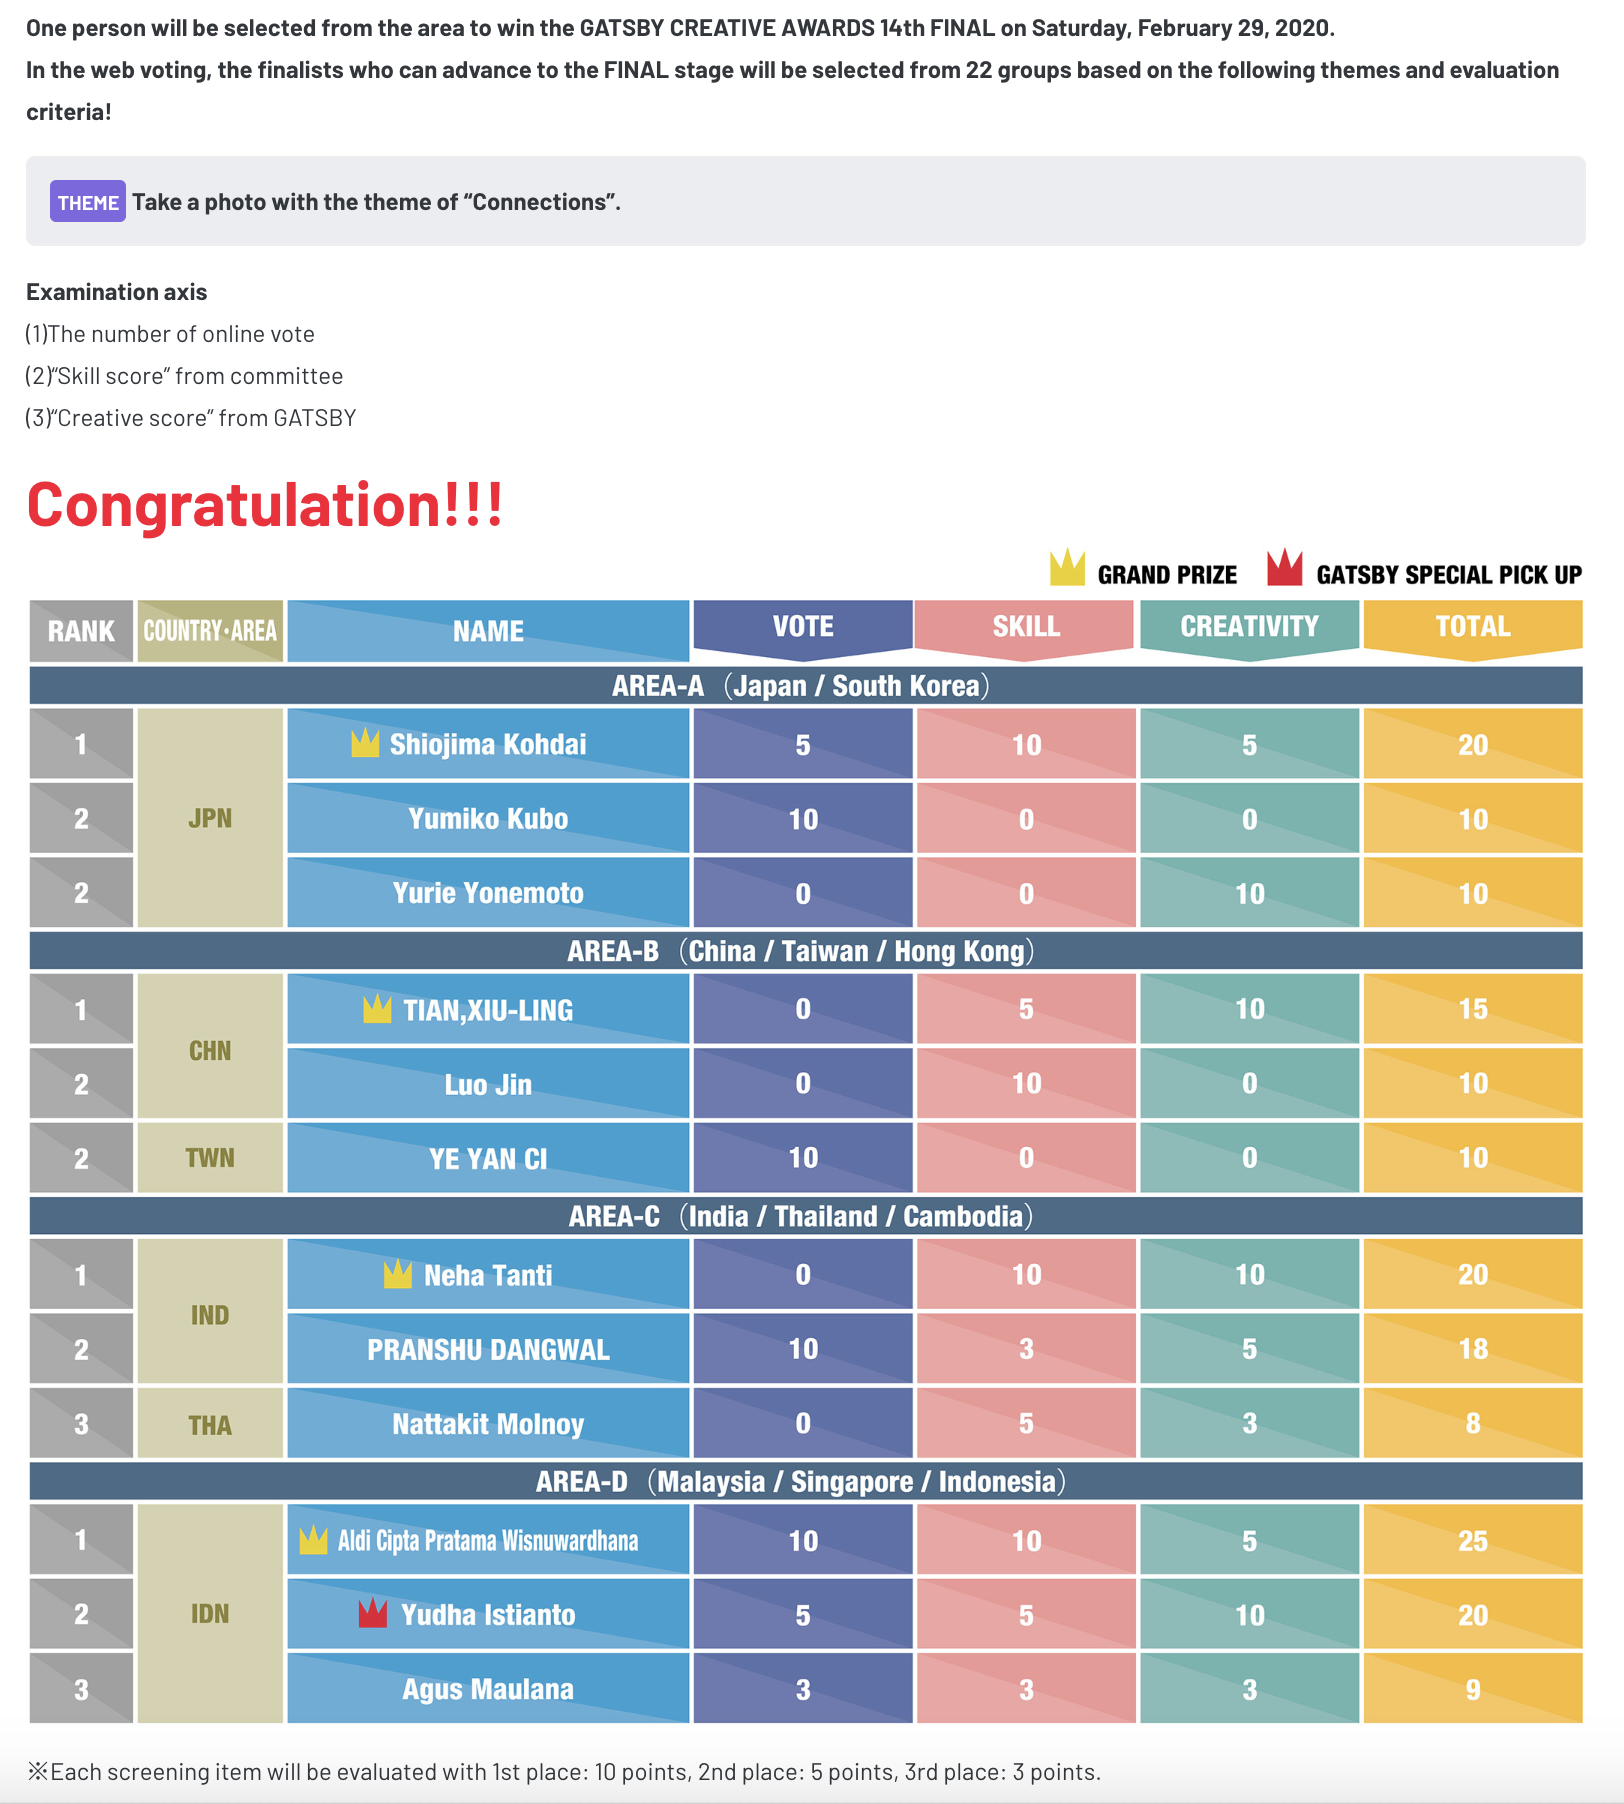Image resolution: width=1624 pixels, height=1804 pixels.
Task: Click the crown beside Aldi Cipta Pratama Wisnuwardhana
Action: pyautogui.click(x=314, y=1540)
